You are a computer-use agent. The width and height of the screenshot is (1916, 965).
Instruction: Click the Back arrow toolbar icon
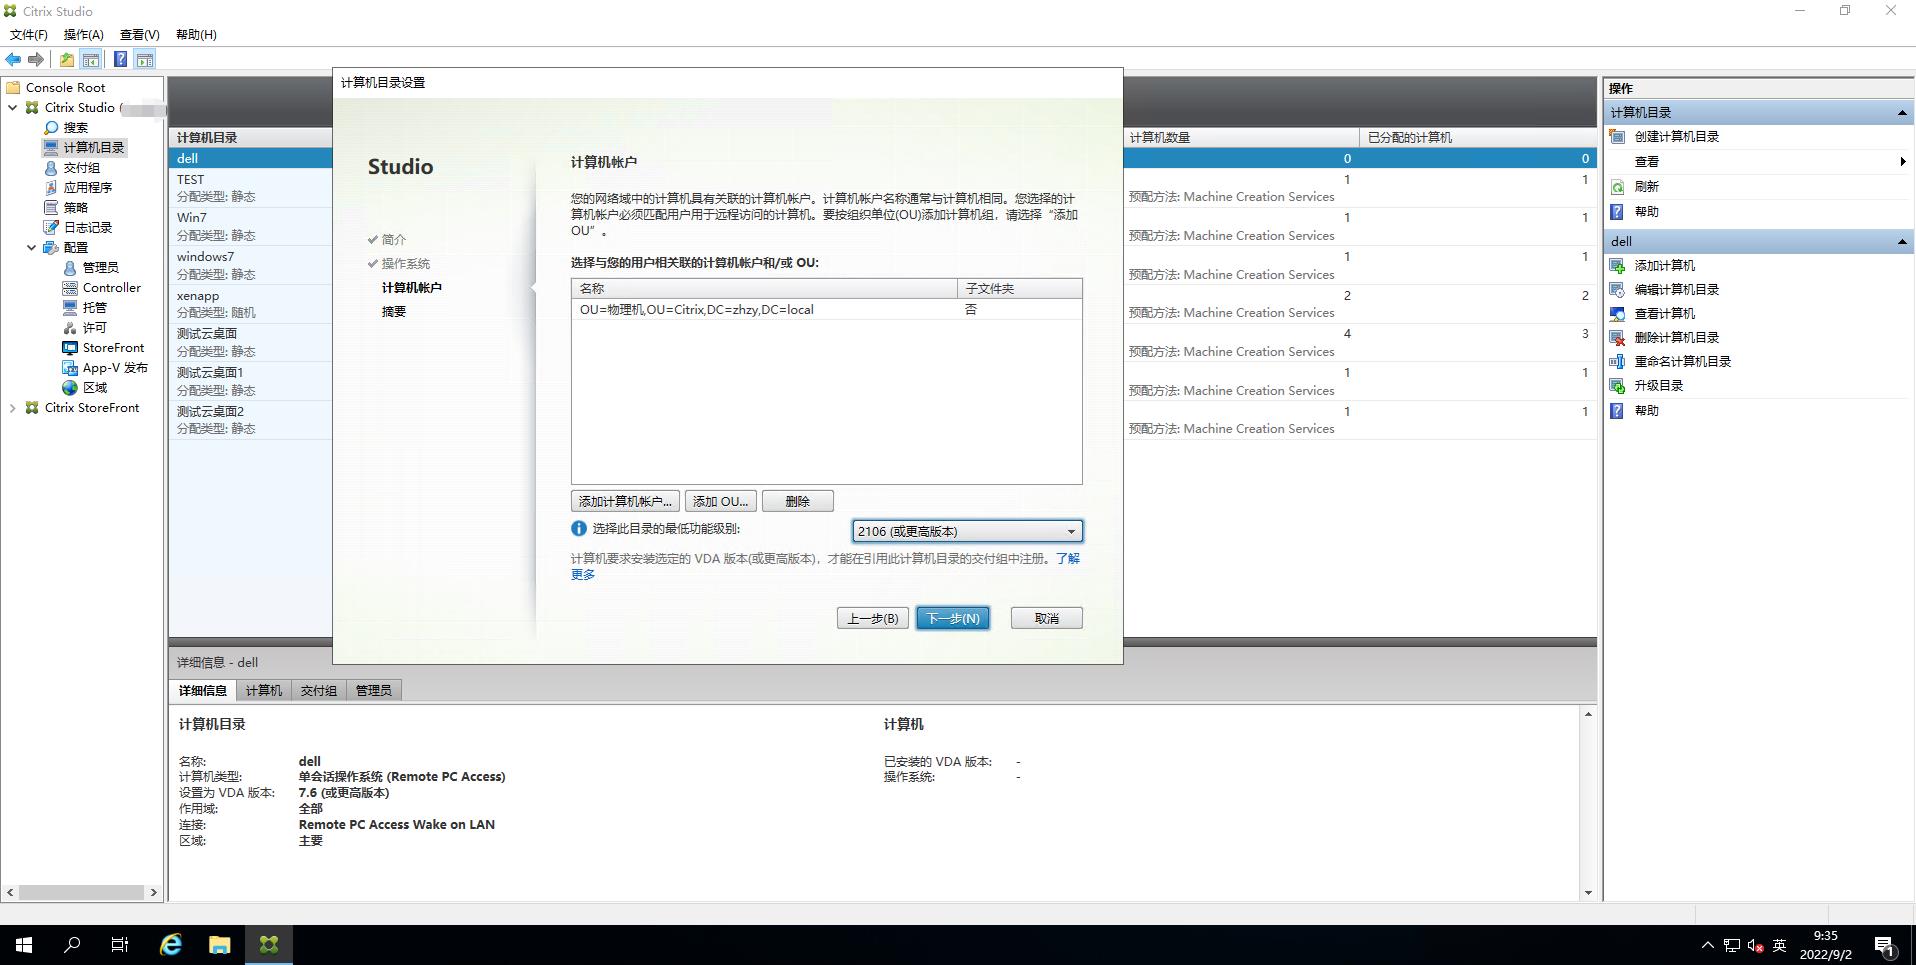(x=14, y=59)
